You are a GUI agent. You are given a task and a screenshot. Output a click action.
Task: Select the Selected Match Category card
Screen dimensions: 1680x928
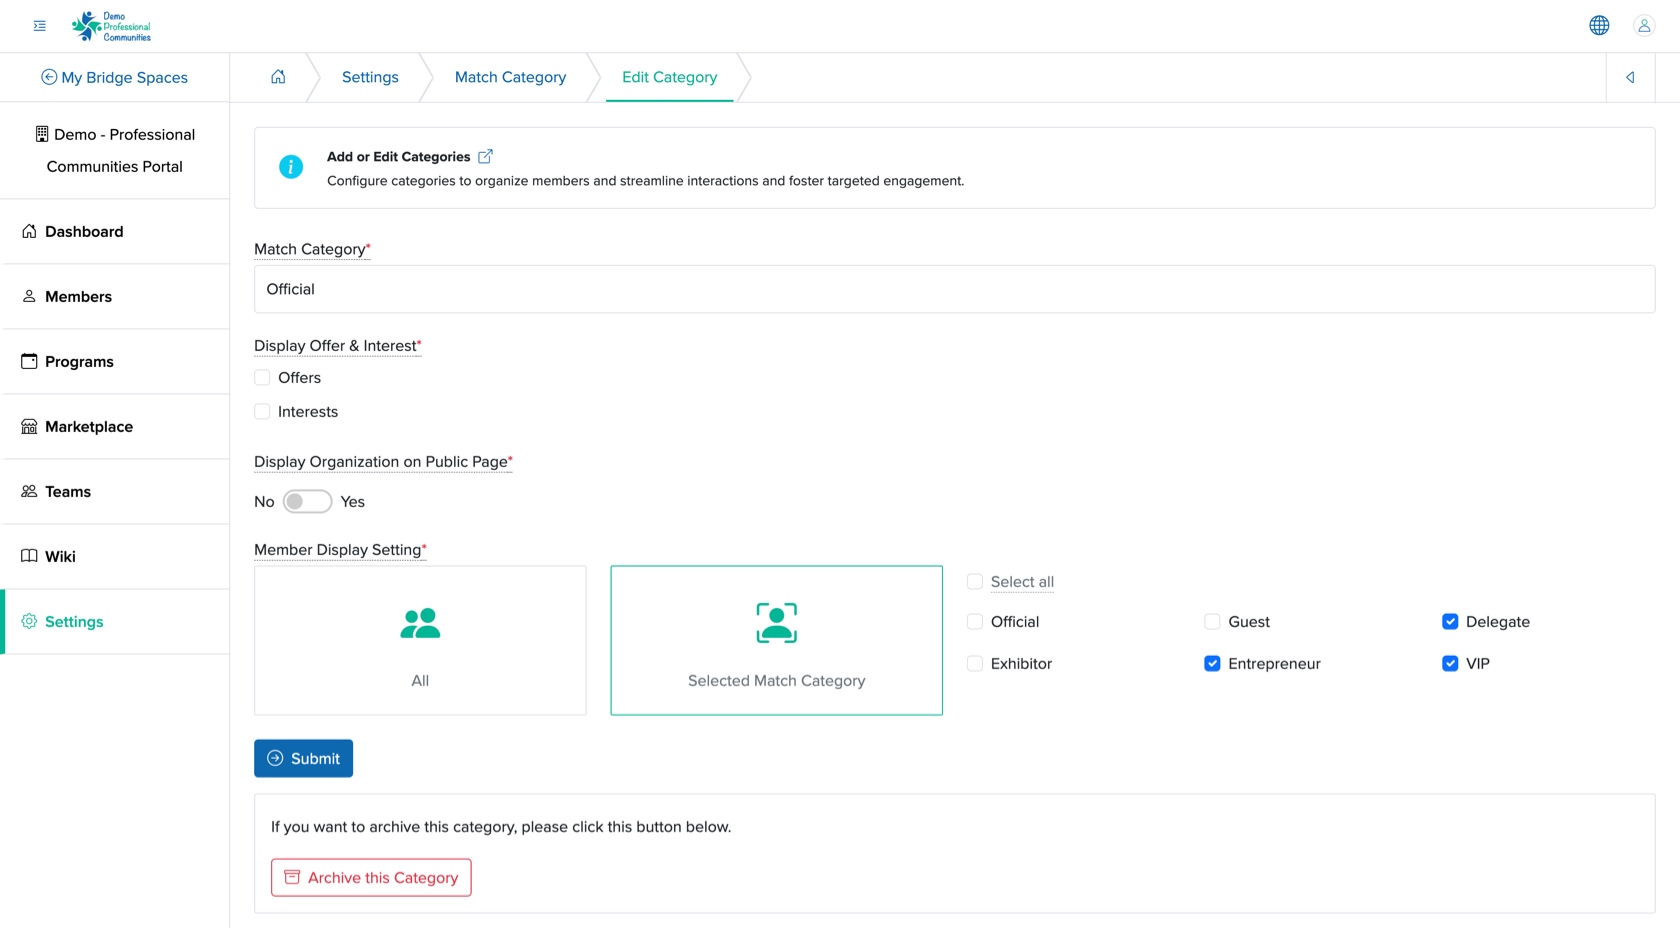[777, 640]
